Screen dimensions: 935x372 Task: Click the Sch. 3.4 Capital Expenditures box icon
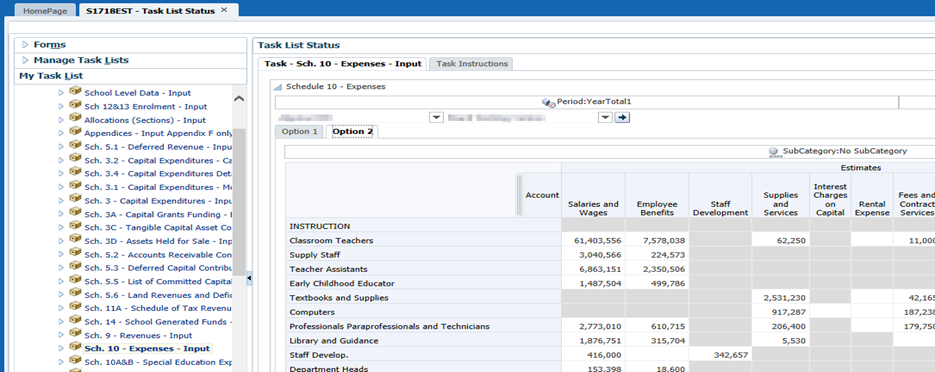75,172
